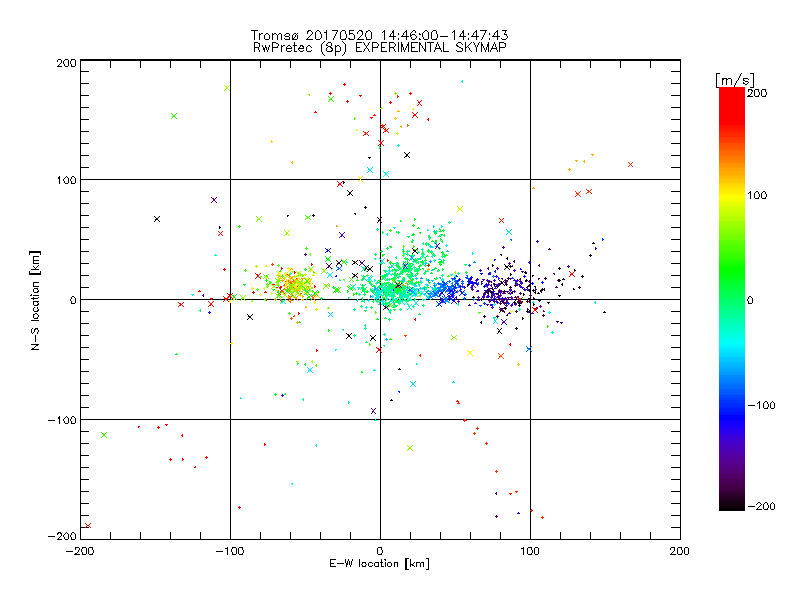Click the colorbar '0' label
The width and height of the screenshot is (800, 600).
click(x=750, y=300)
